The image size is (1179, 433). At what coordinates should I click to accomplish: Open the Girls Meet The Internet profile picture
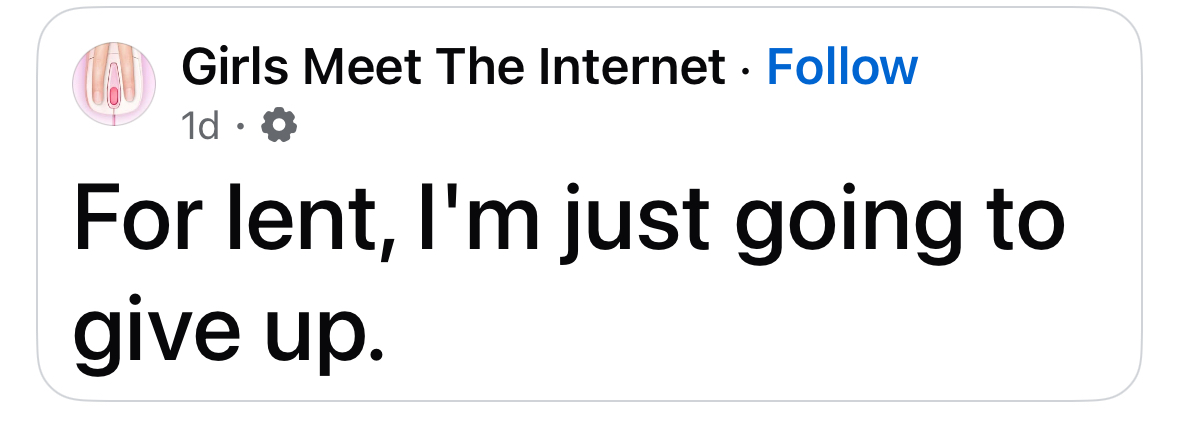click(113, 83)
